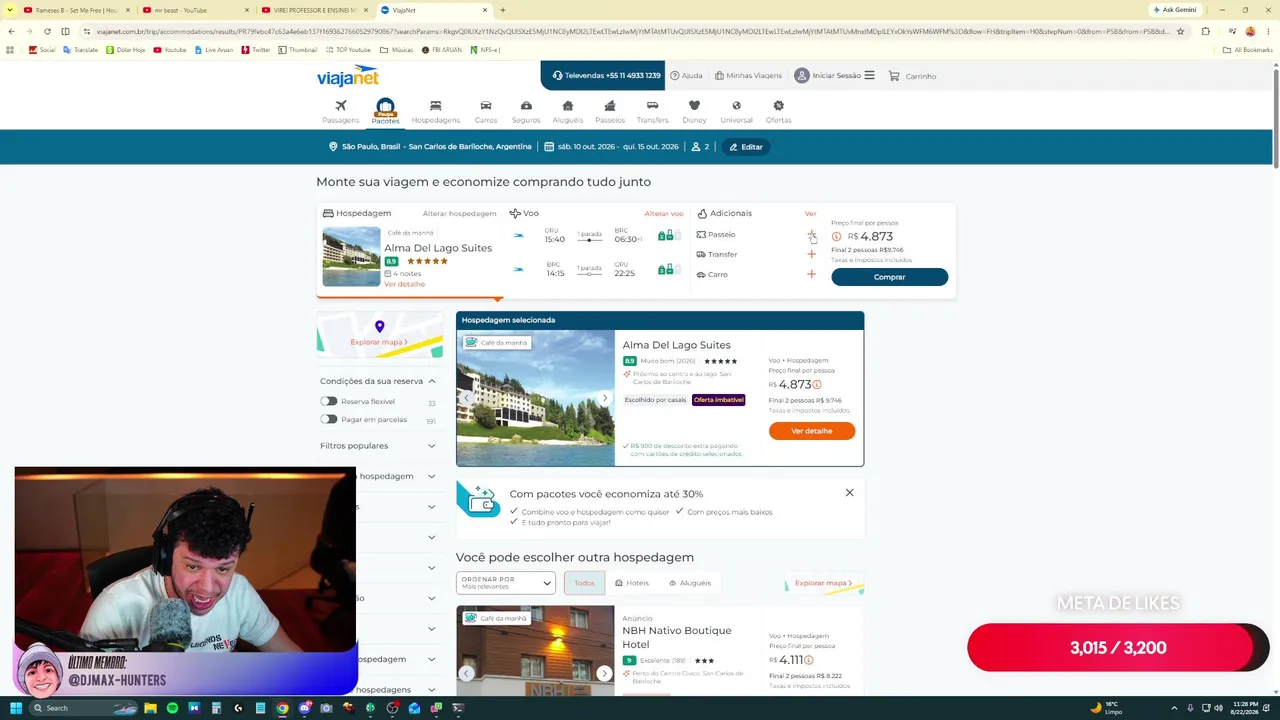Open the Explorar mapa preview in sidebar
1280x720 pixels.
(x=379, y=335)
